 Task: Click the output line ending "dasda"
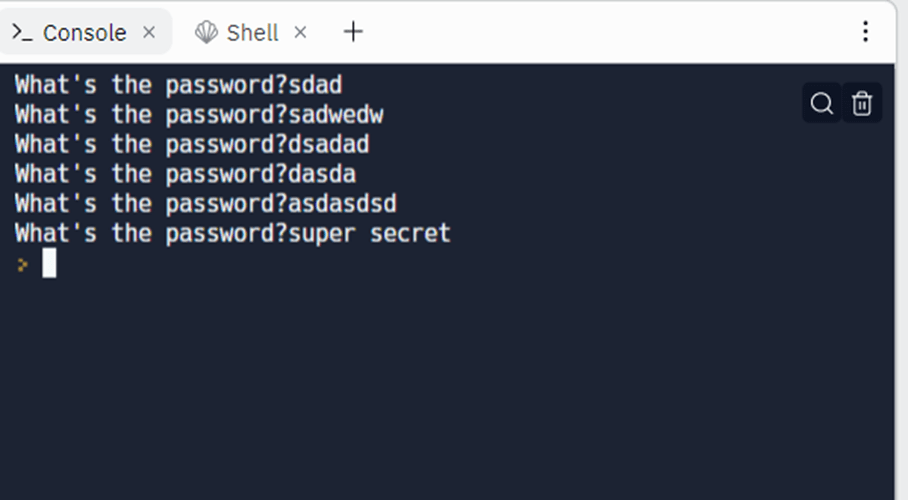pos(185,174)
